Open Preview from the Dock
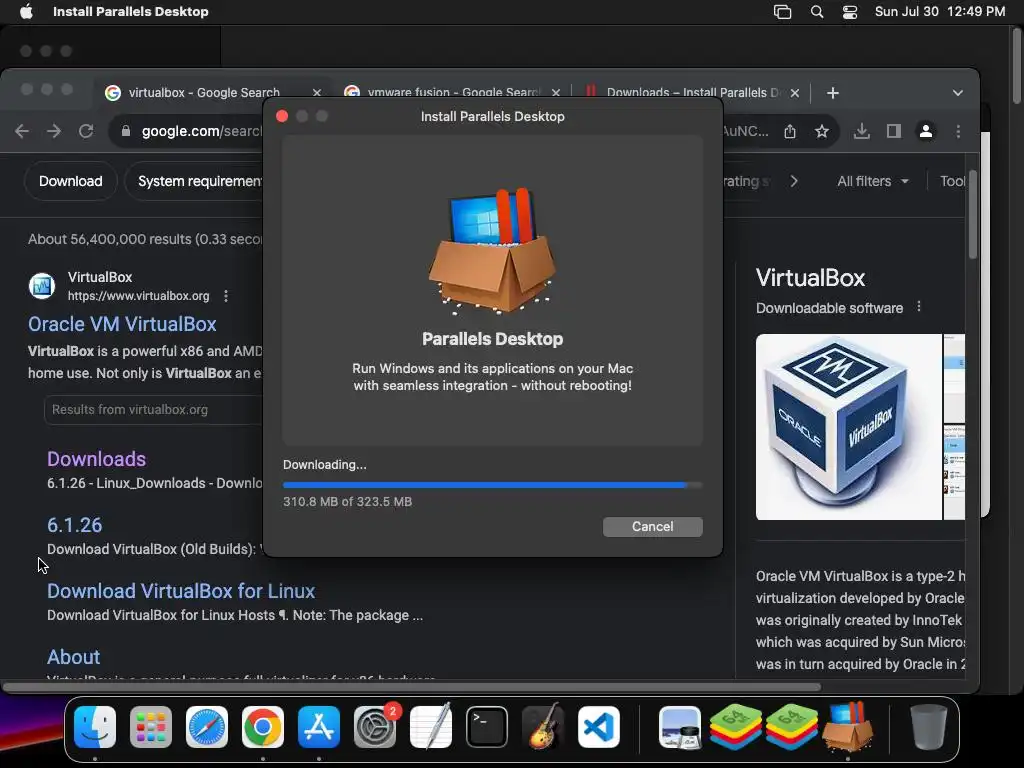Viewport: 1024px width, 768px height. [679, 727]
